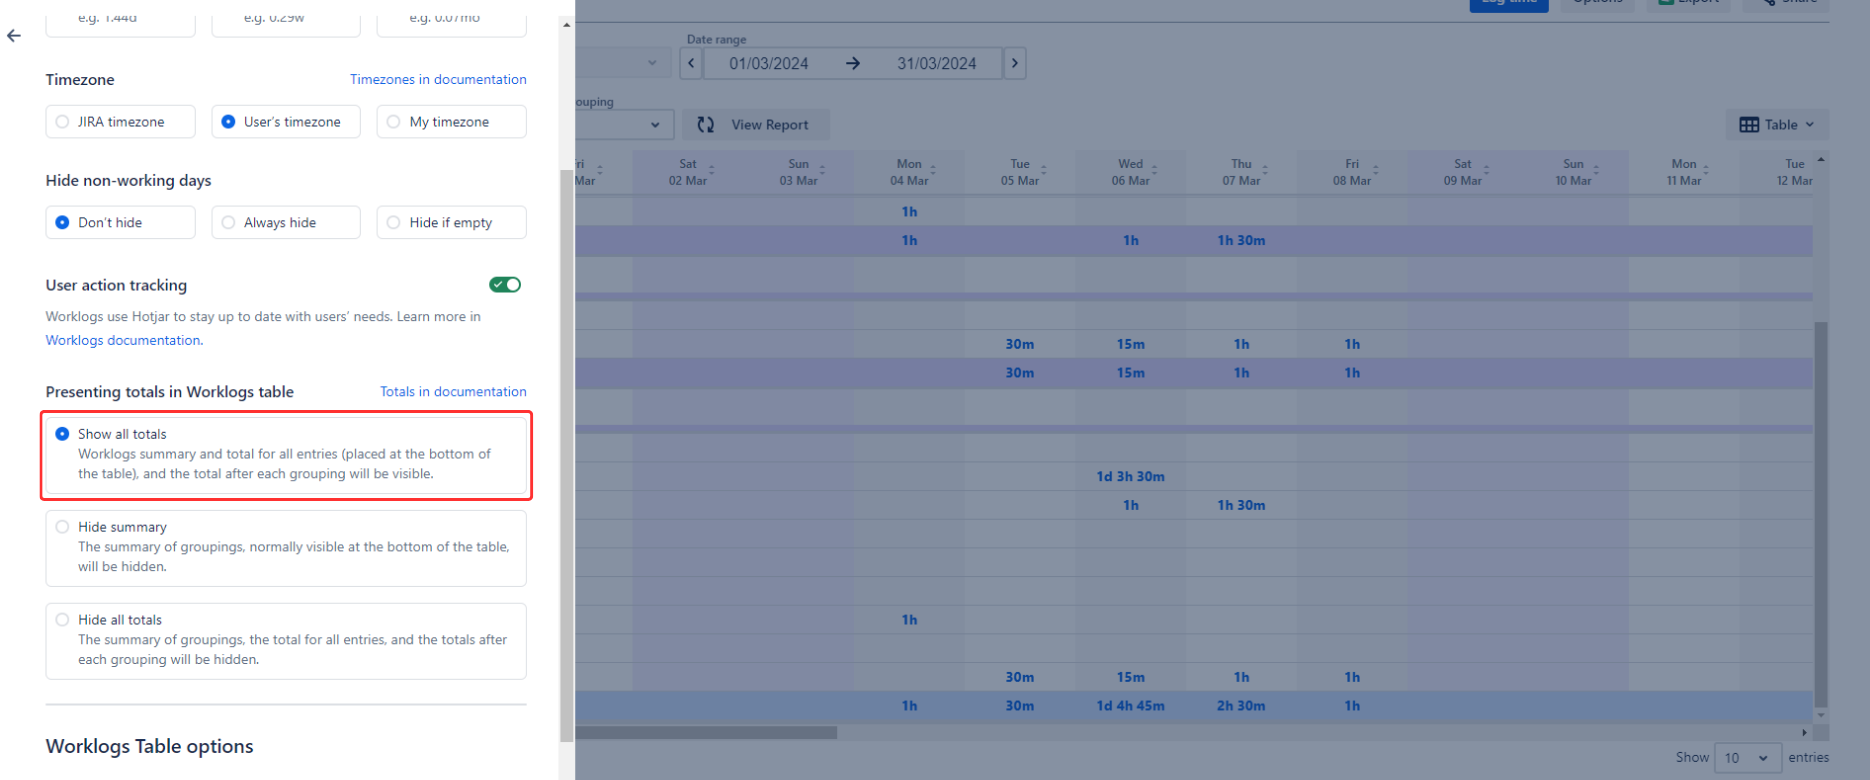
Task: Open Totals in documentation link
Action: pyautogui.click(x=453, y=392)
